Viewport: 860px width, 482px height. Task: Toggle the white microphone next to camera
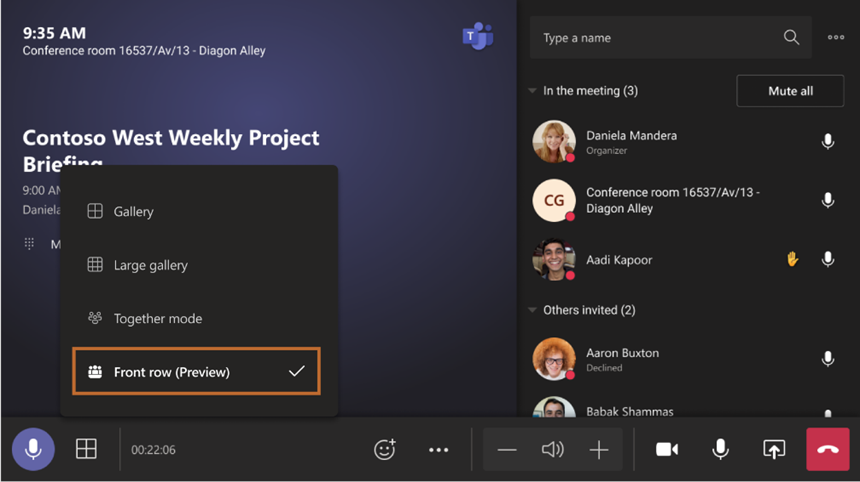(x=720, y=449)
